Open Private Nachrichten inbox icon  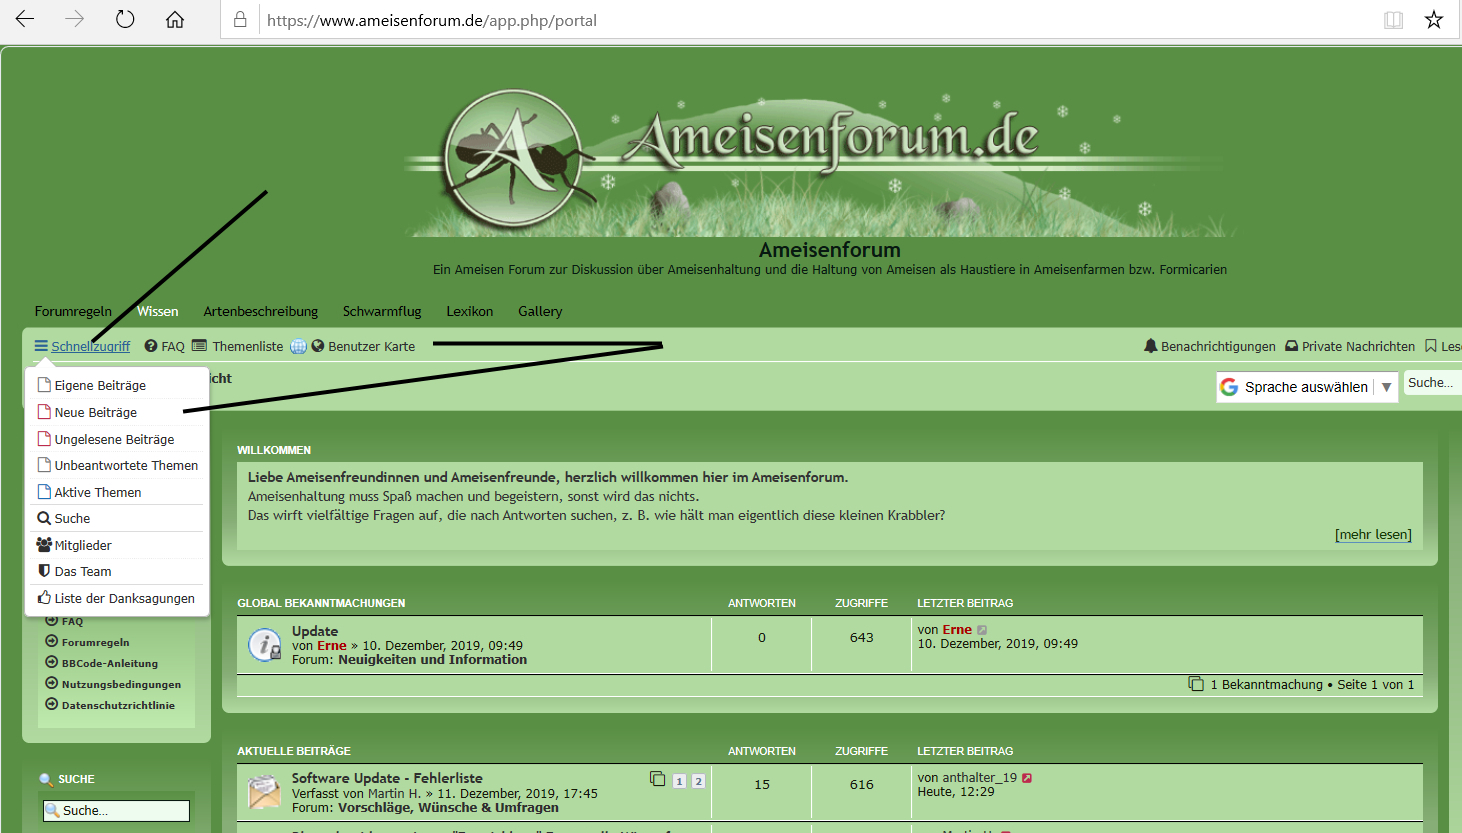pyautogui.click(x=1291, y=346)
